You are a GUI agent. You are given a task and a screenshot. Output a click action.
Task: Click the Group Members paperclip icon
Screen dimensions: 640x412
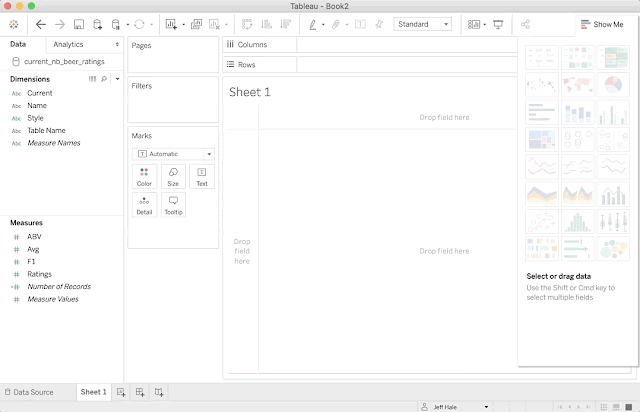(336, 24)
